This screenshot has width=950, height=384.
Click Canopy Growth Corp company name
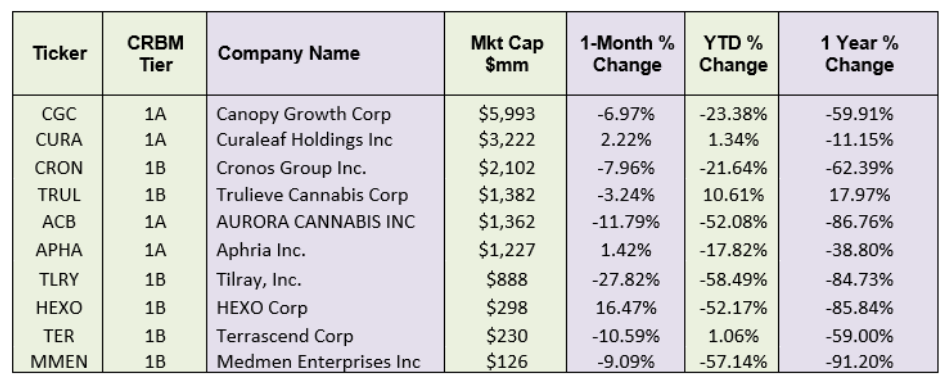pyautogui.click(x=304, y=114)
